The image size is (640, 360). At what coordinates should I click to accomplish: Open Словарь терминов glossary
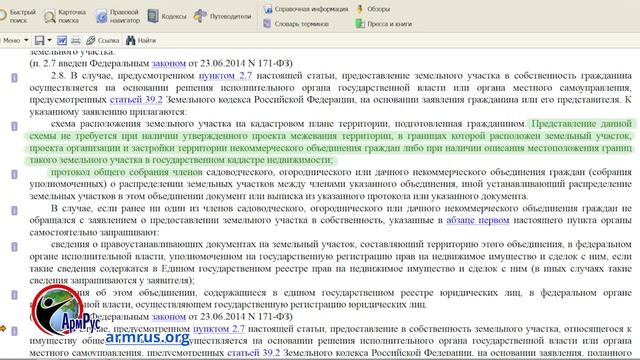(296, 24)
